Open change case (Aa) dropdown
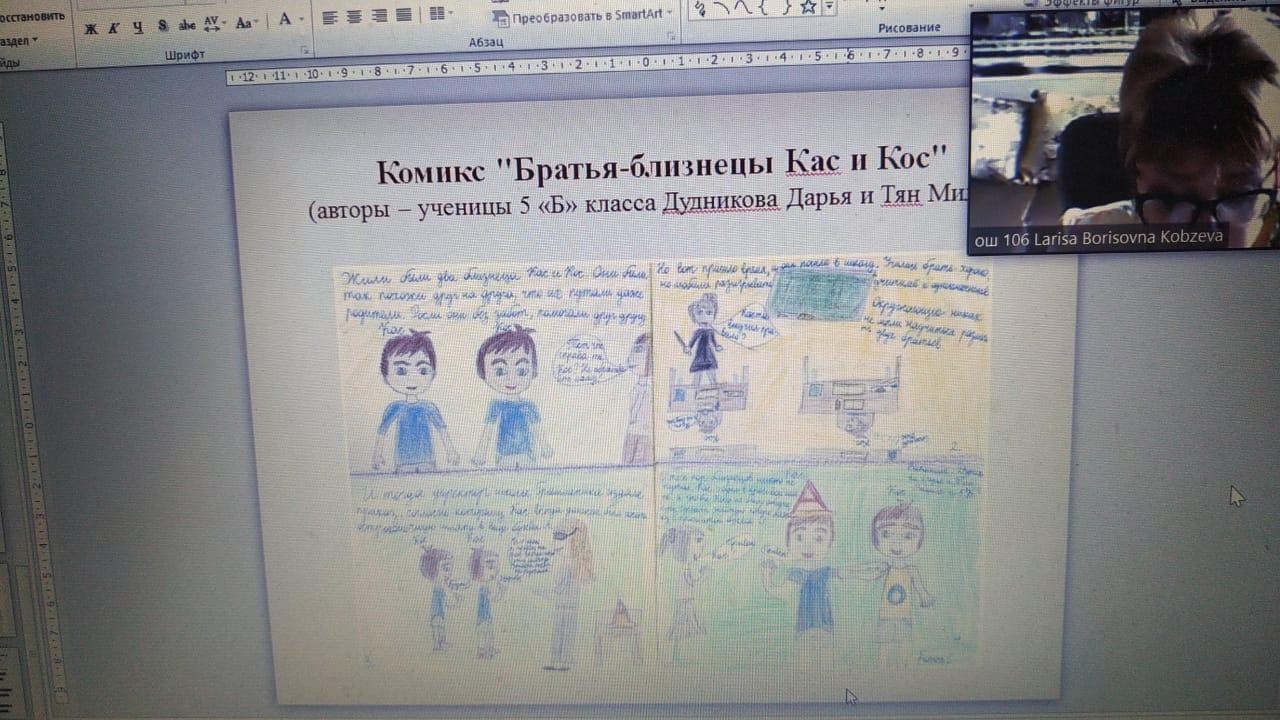1280x720 pixels. [x=247, y=22]
